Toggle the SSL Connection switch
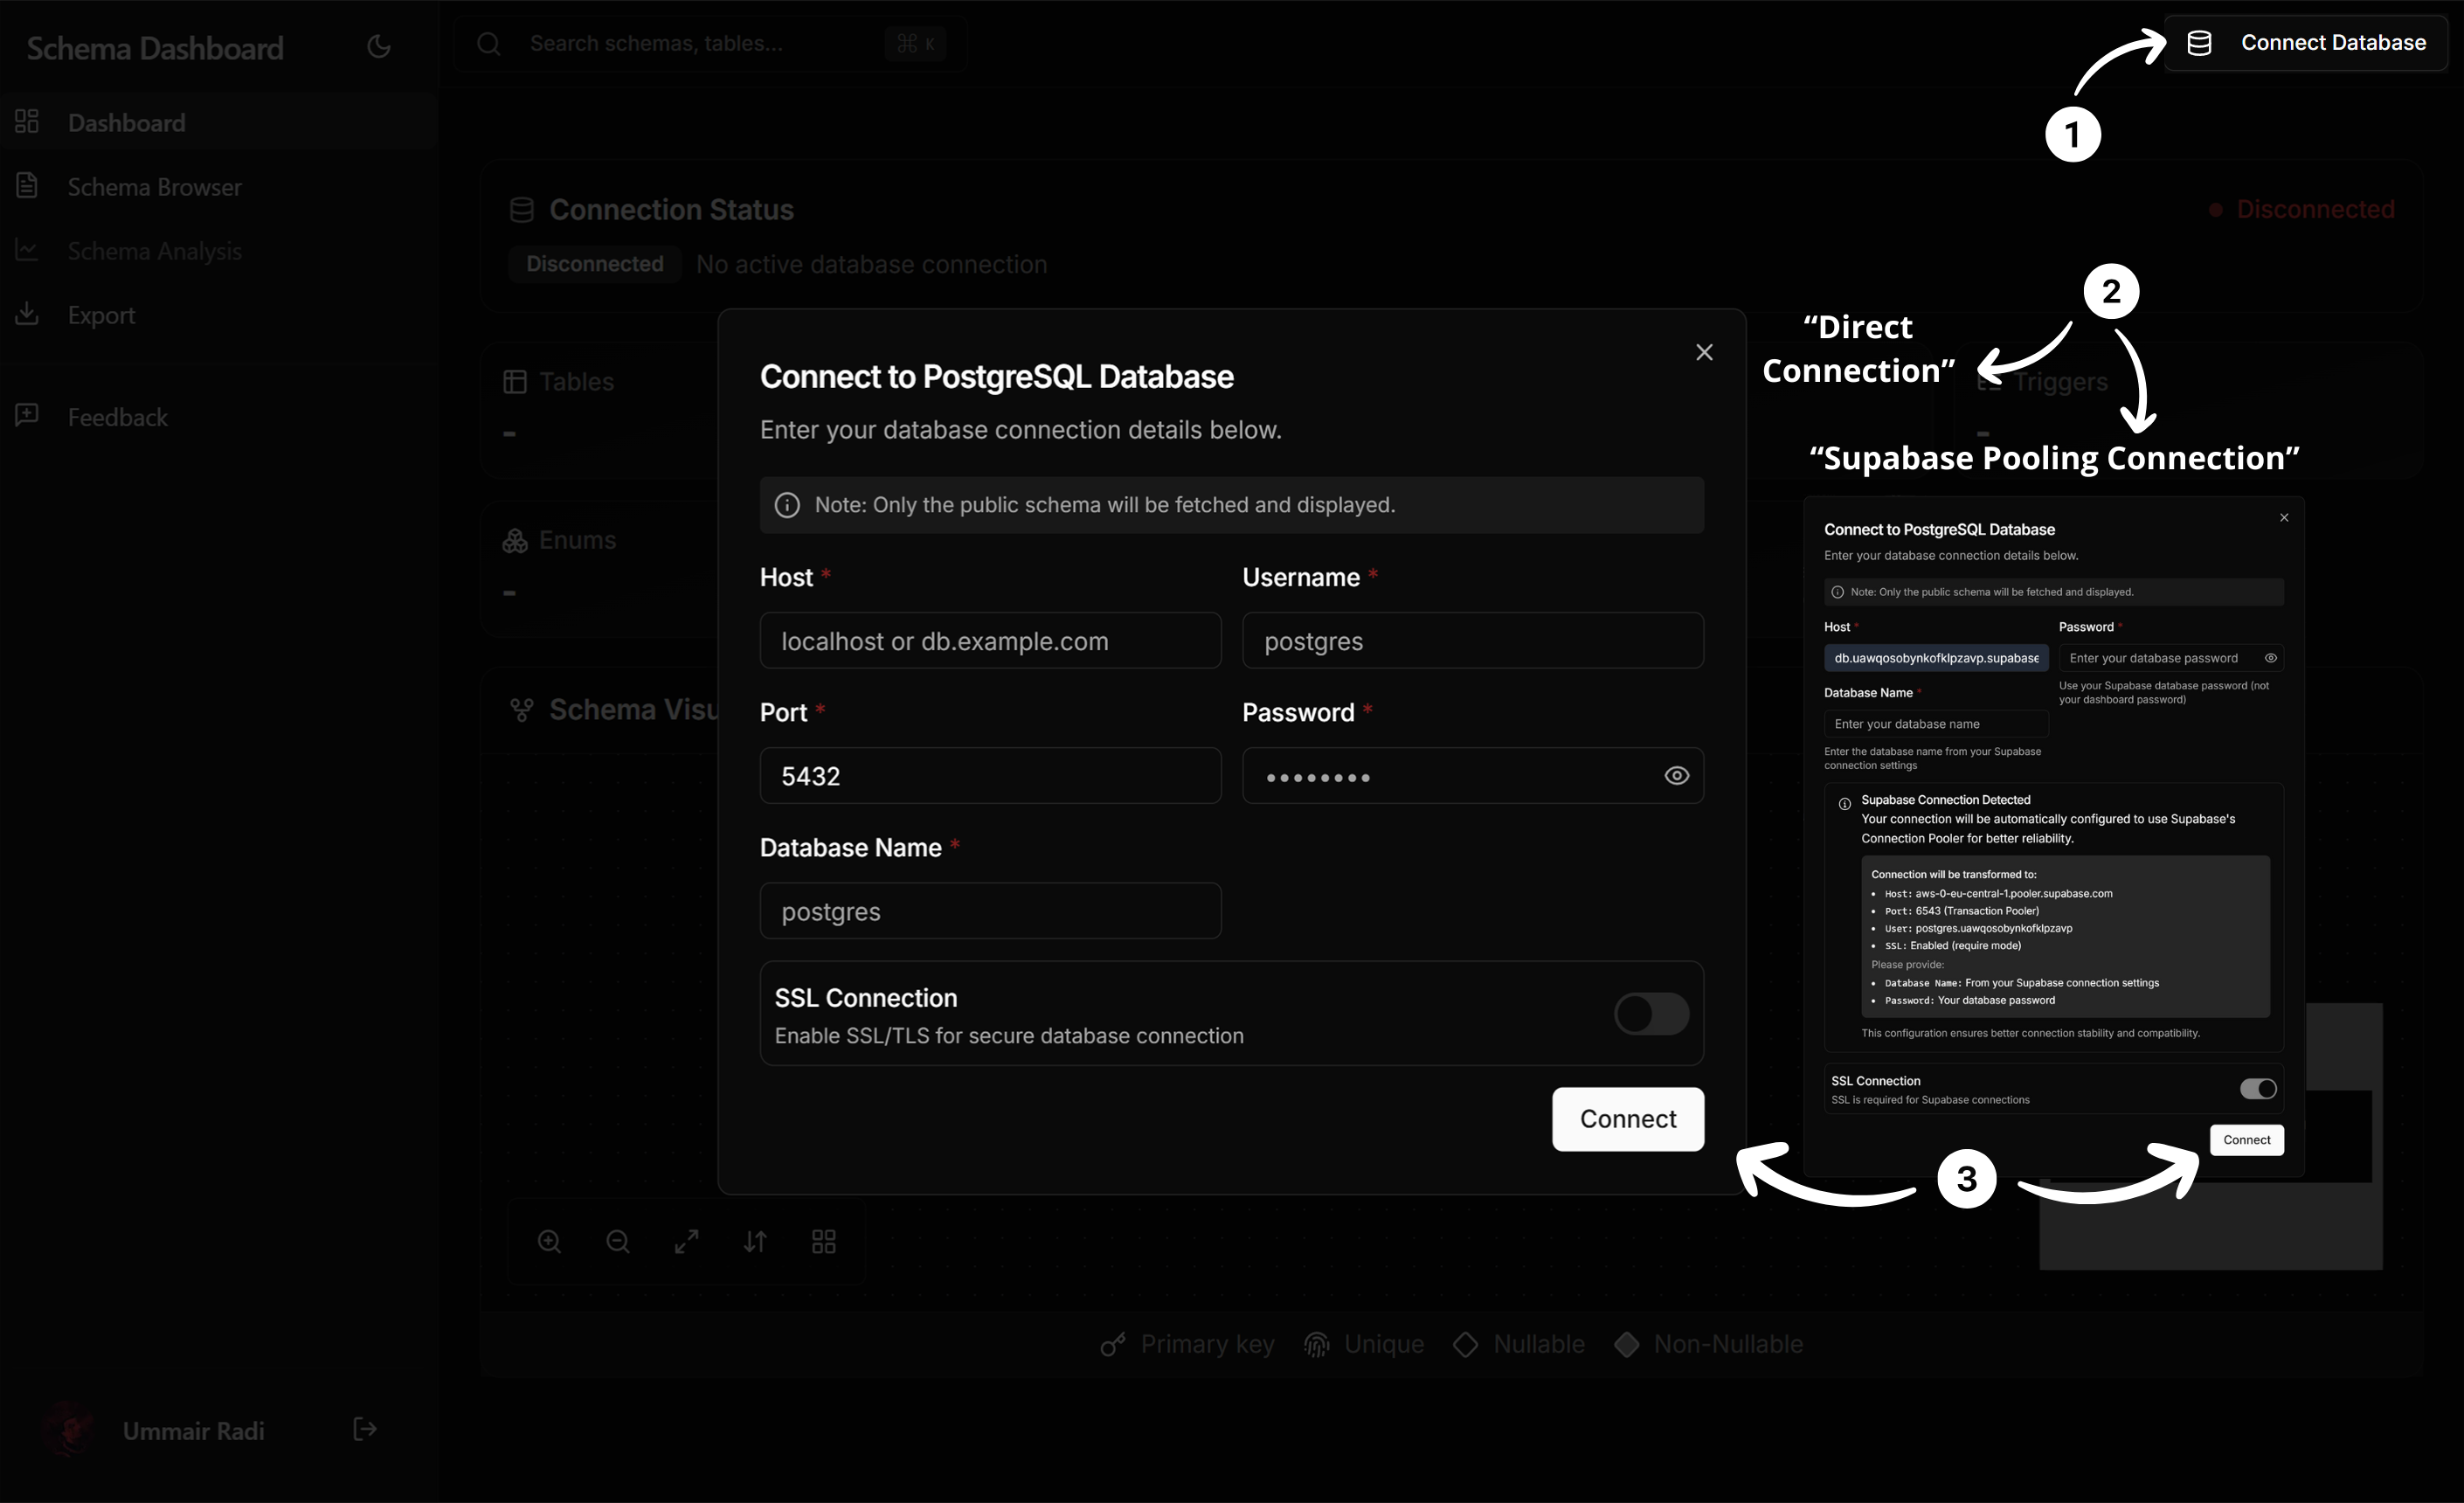Image resolution: width=2464 pixels, height=1503 pixels. pos(1651,1014)
